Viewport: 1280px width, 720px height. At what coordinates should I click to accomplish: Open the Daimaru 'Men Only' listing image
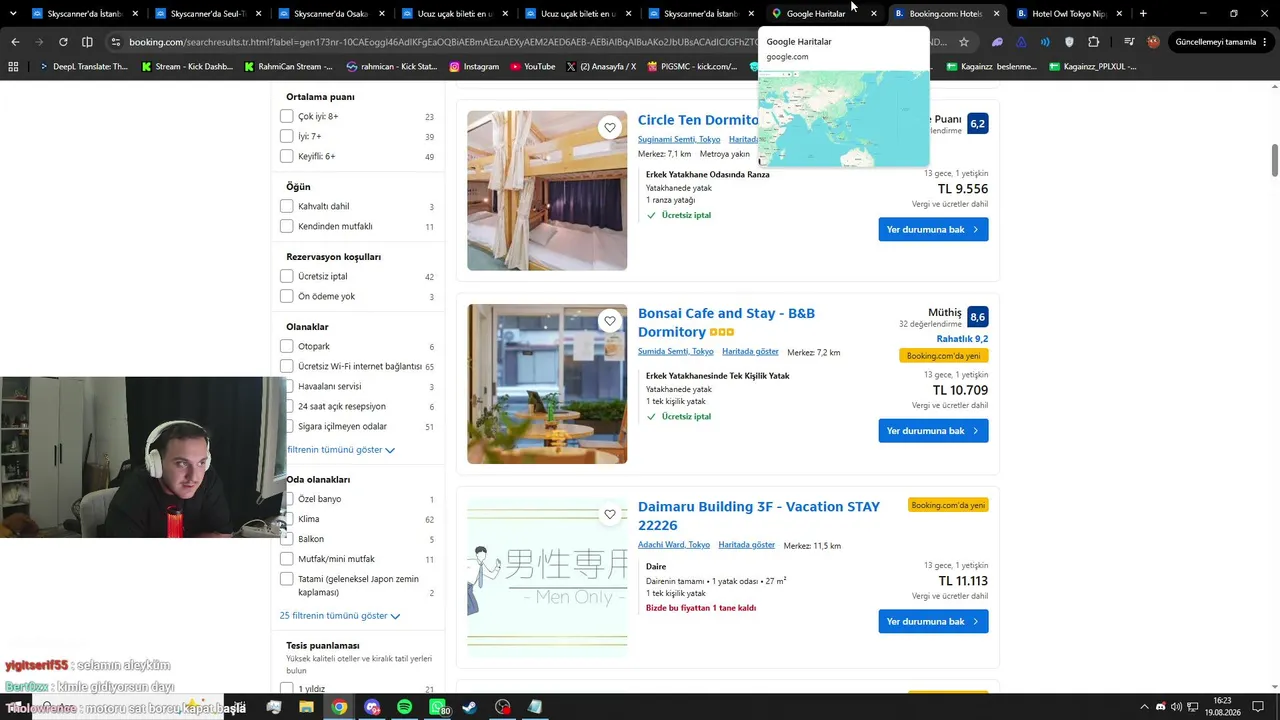click(x=547, y=577)
